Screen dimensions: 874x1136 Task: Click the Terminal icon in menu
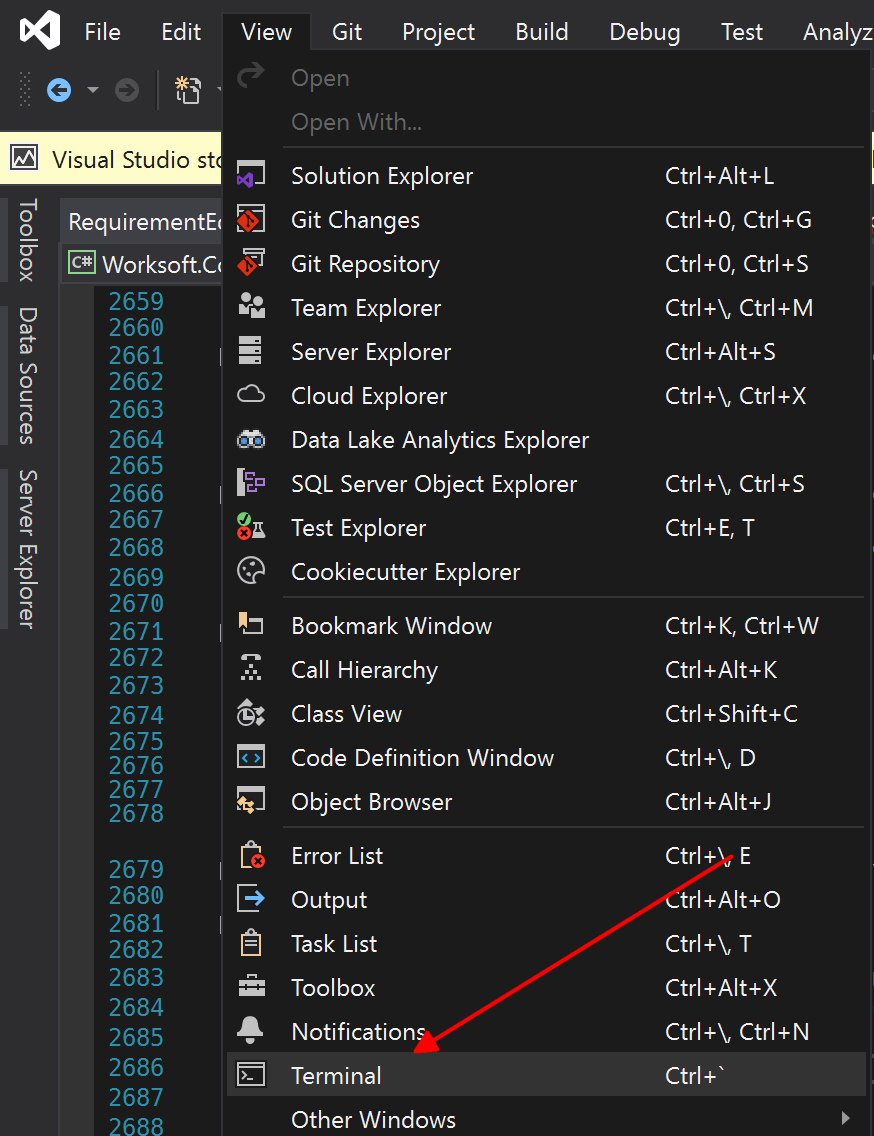click(x=251, y=1075)
